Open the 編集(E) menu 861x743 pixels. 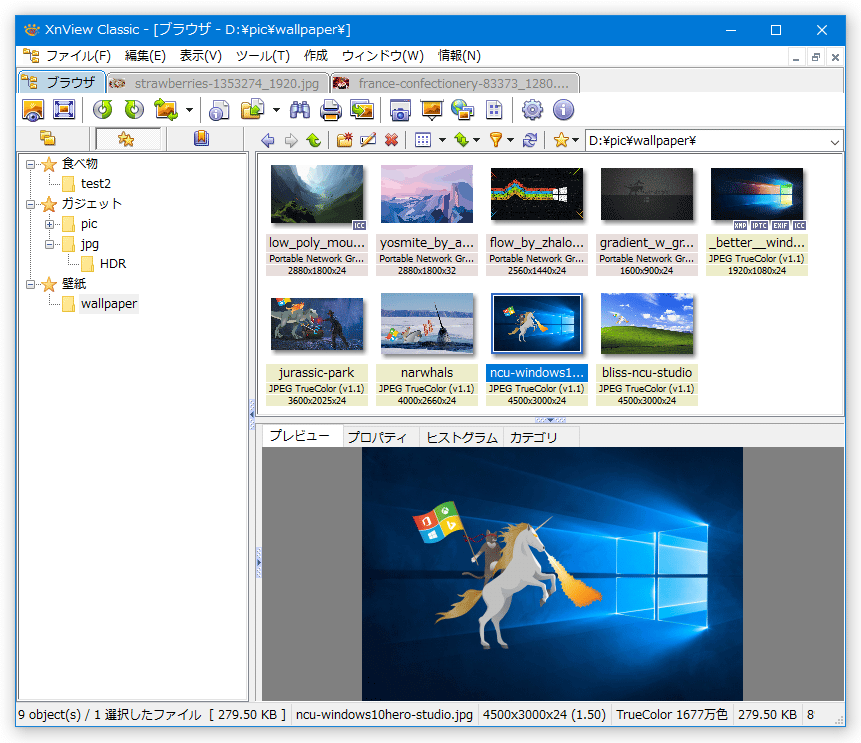click(145, 56)
